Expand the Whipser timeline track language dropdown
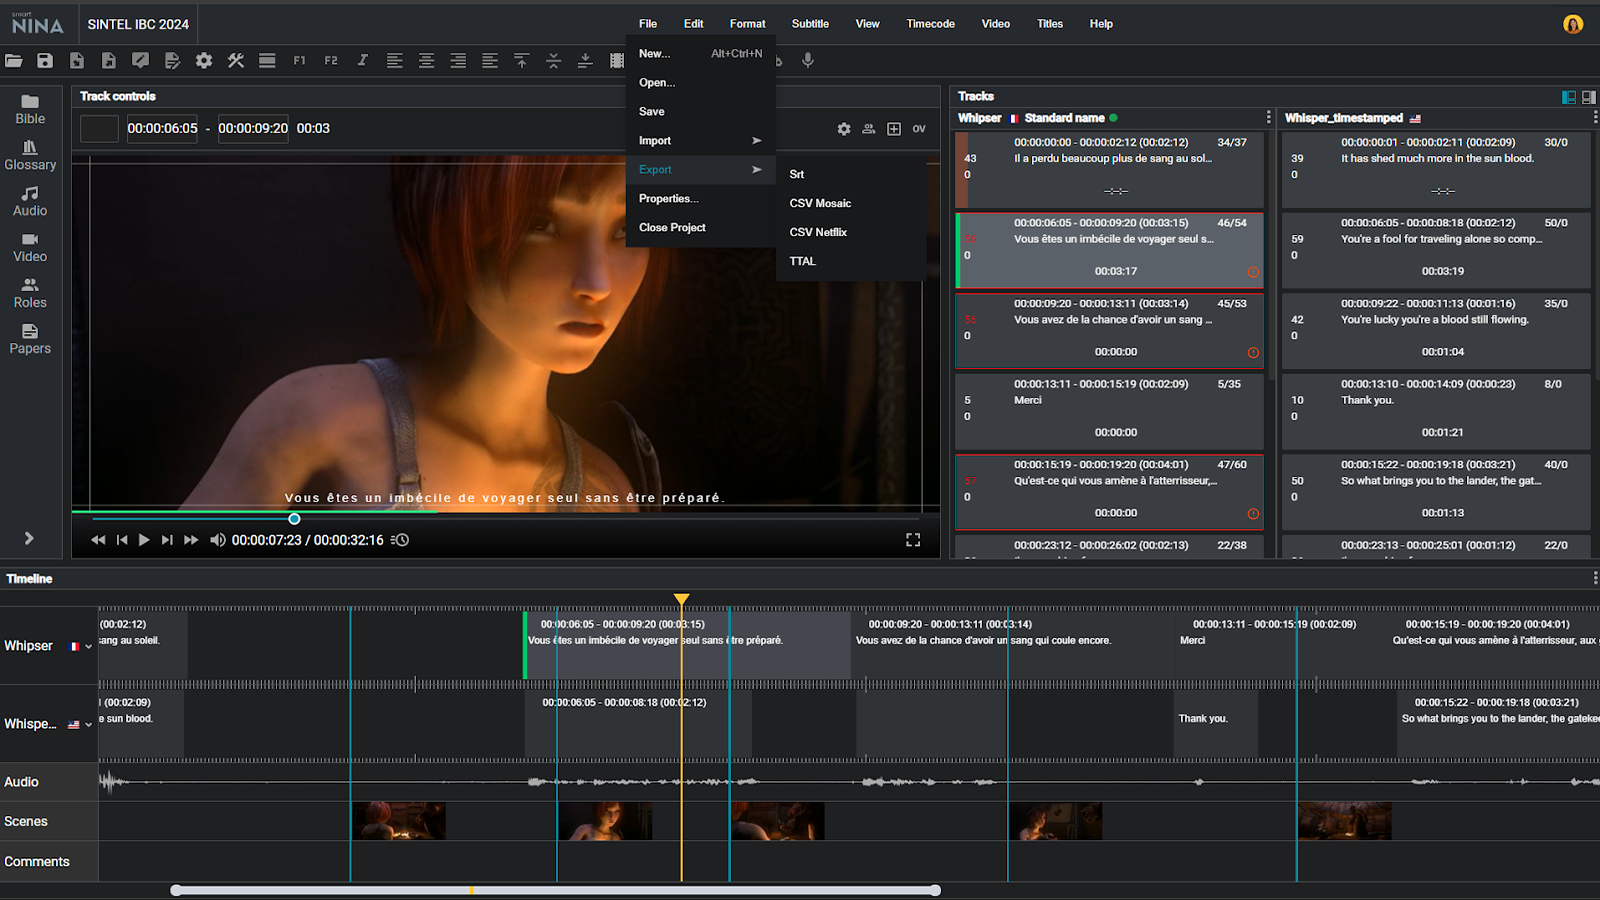Image resolution: width=1600 pixels, height=900 pixels. click(x=88, y=647)
